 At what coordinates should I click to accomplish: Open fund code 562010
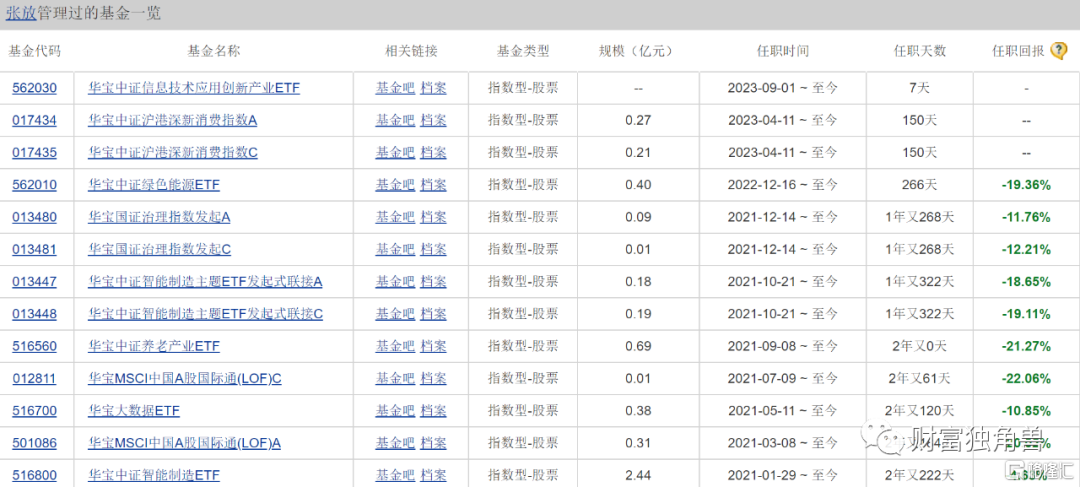pyautogui.click(x=34, y=185)
